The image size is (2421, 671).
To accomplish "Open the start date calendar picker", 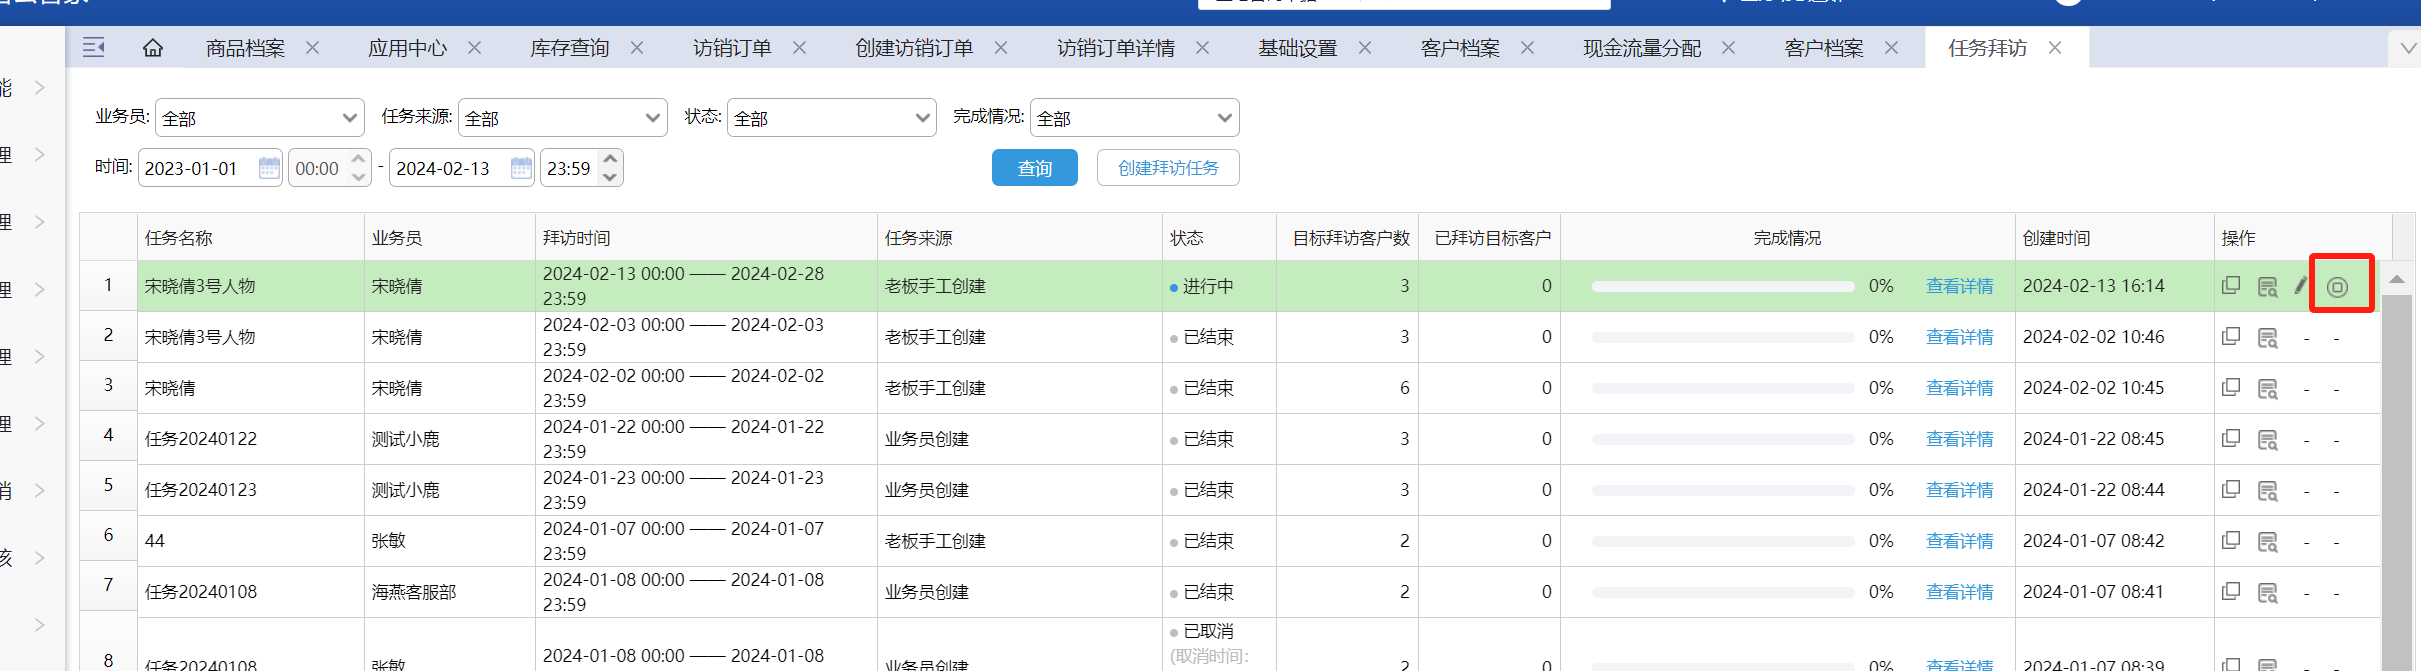I will click(x=269, y=168).
